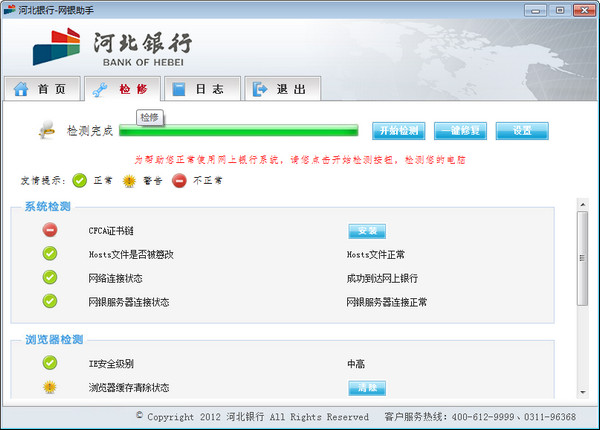The image size is (600, 430).
Task: Minimize the 网银助手 window
Action: coord(535,10)
